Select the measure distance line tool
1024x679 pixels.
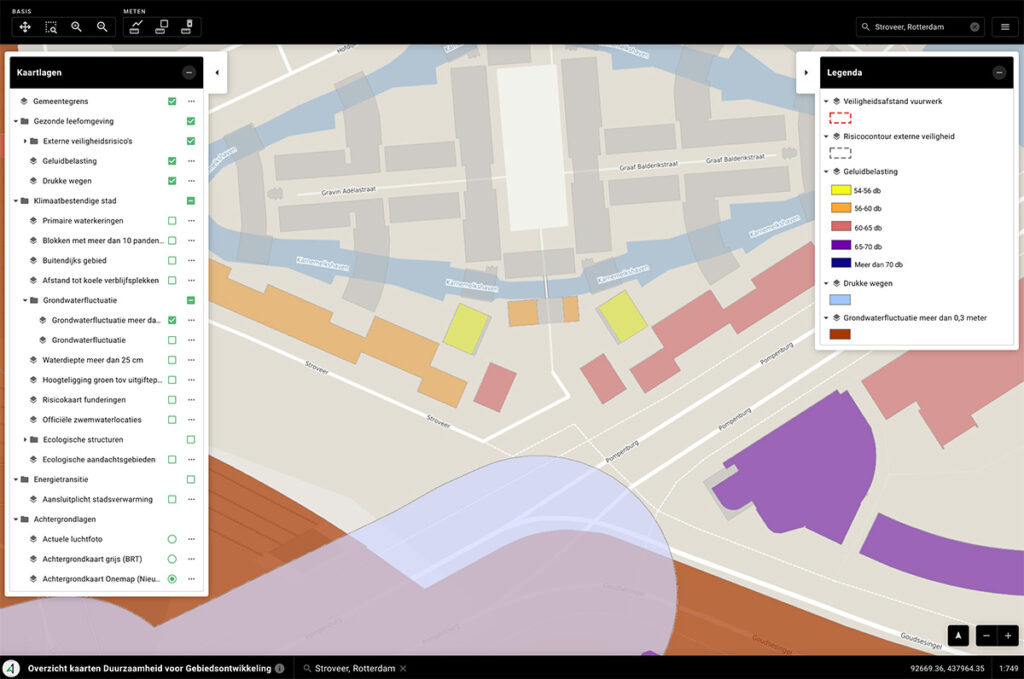click(136, 27)
